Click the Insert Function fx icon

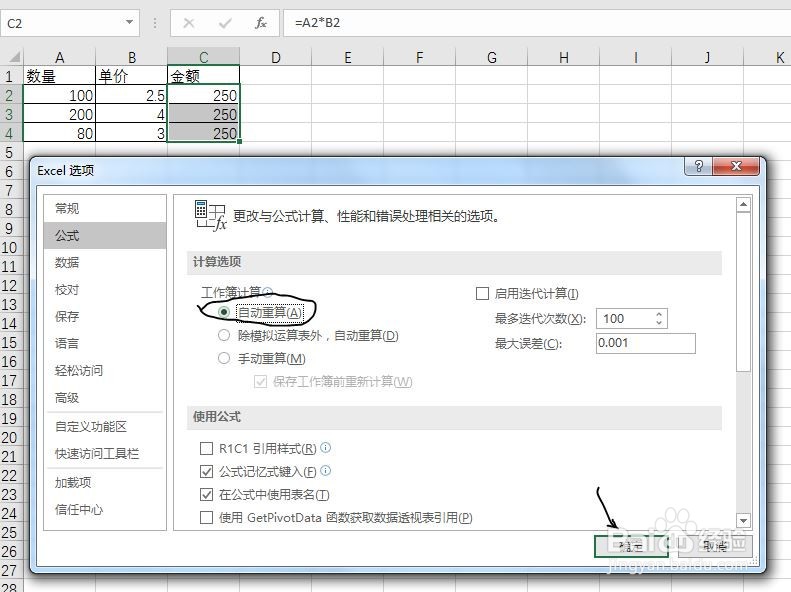(x=260, y=23)
